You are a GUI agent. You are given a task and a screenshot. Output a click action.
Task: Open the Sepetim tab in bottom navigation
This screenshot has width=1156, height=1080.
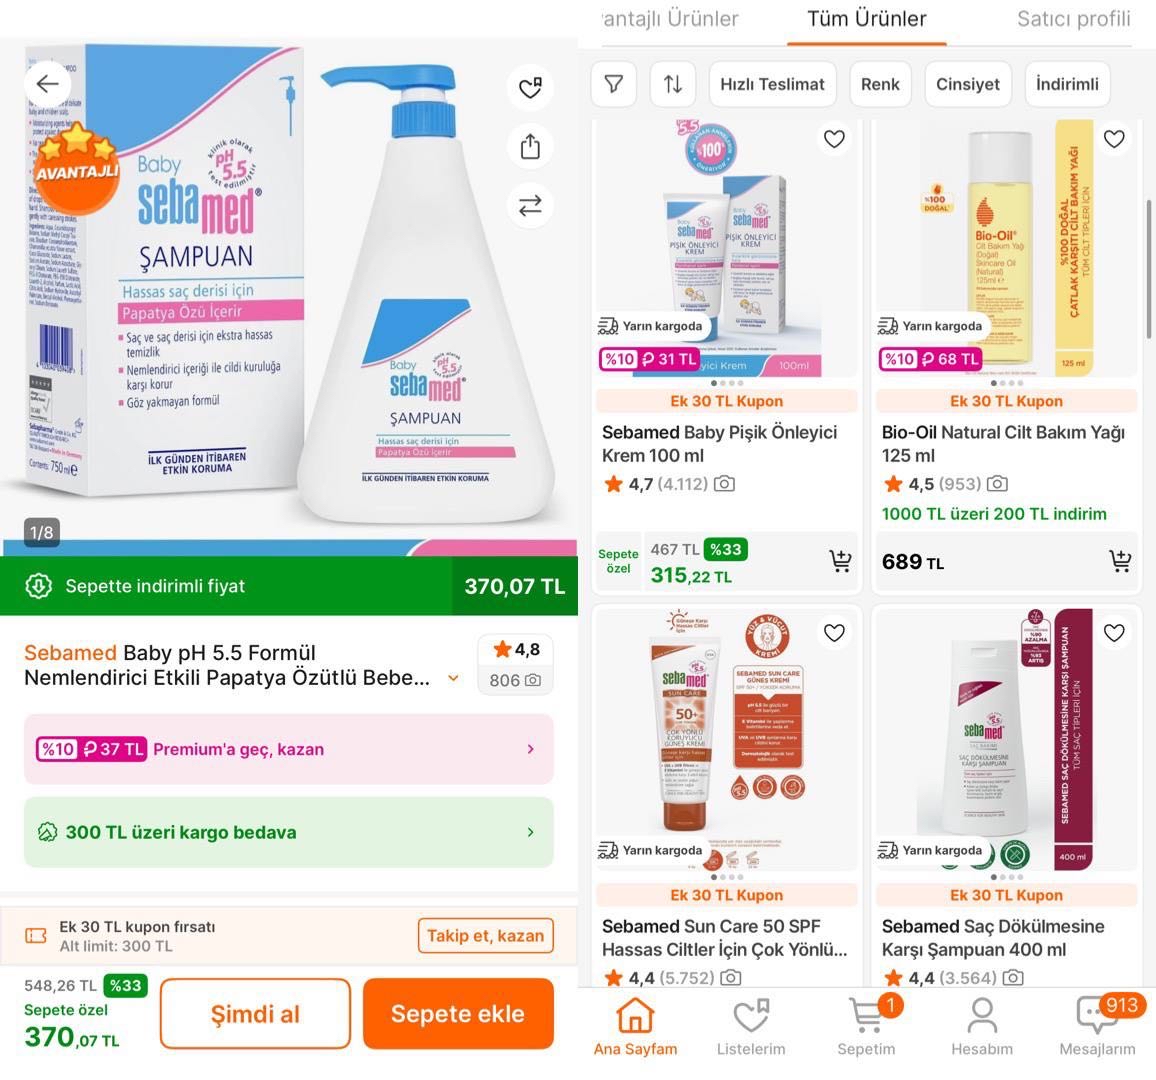pyautogui.click(x=866, y=1027)
